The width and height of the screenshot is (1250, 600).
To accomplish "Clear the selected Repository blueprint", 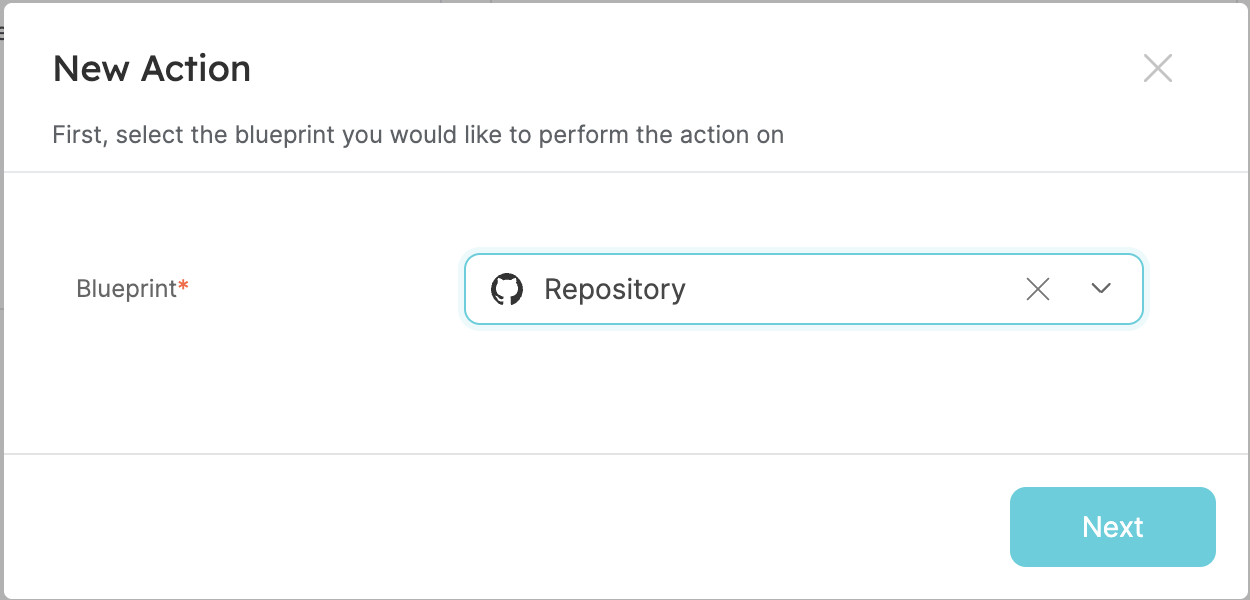I will click(1038, 289).
